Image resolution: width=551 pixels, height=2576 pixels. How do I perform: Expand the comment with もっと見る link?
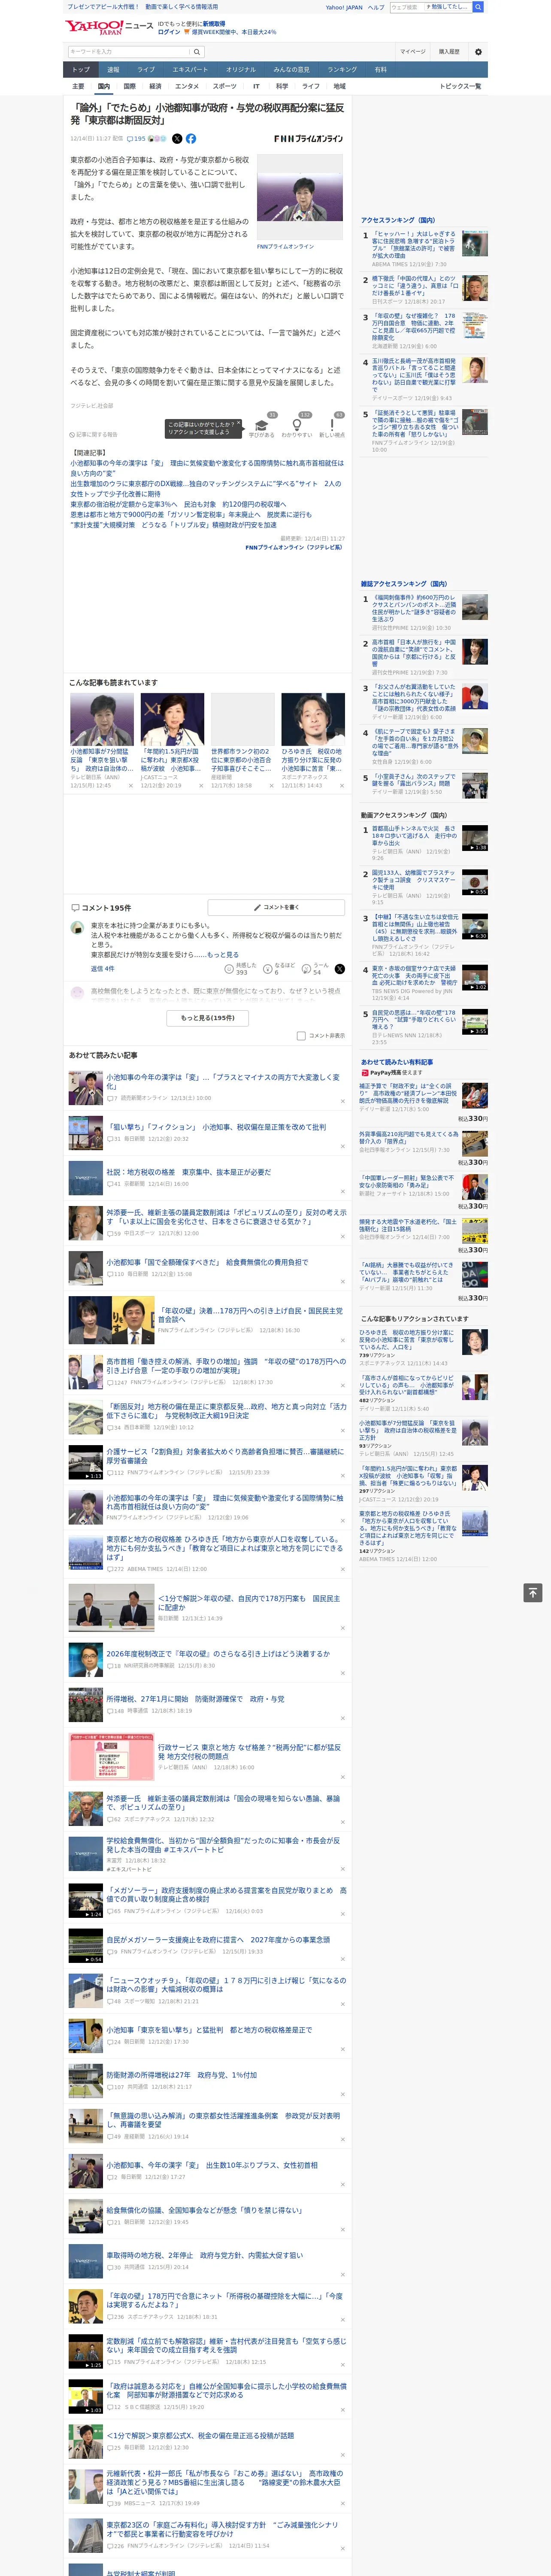click(223, 955)
